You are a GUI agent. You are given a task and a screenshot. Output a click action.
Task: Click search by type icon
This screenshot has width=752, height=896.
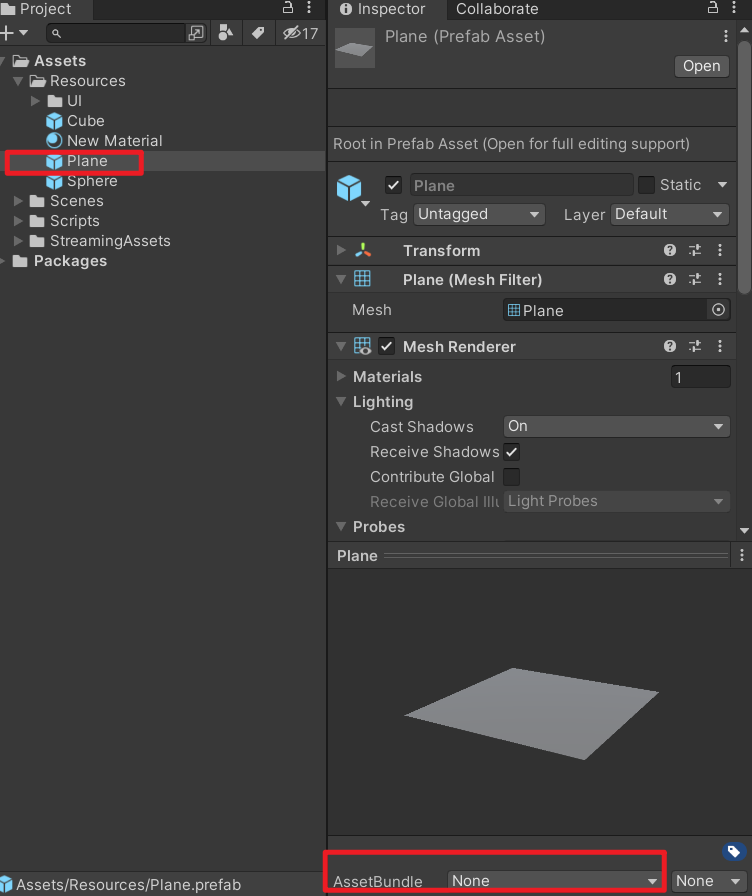(226, 33)
